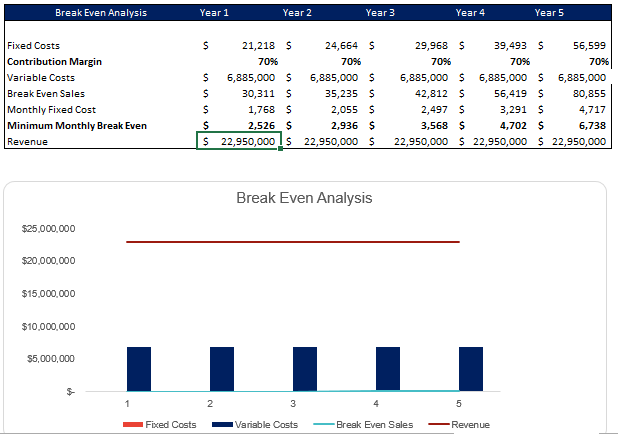This screenshot has height=434, width=618.
Task: Click the horizontal axis label 3
Action: 293,404
